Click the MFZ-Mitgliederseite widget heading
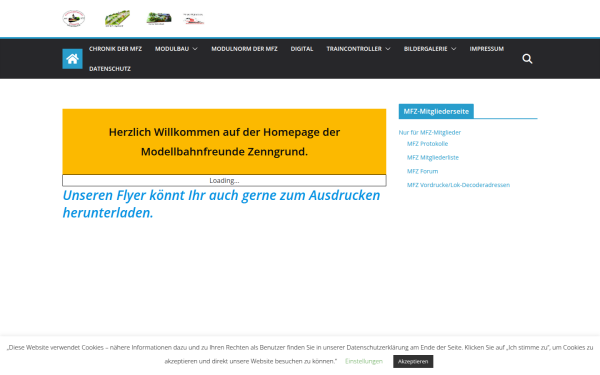600x375 pixels. [x=436, y=111]
